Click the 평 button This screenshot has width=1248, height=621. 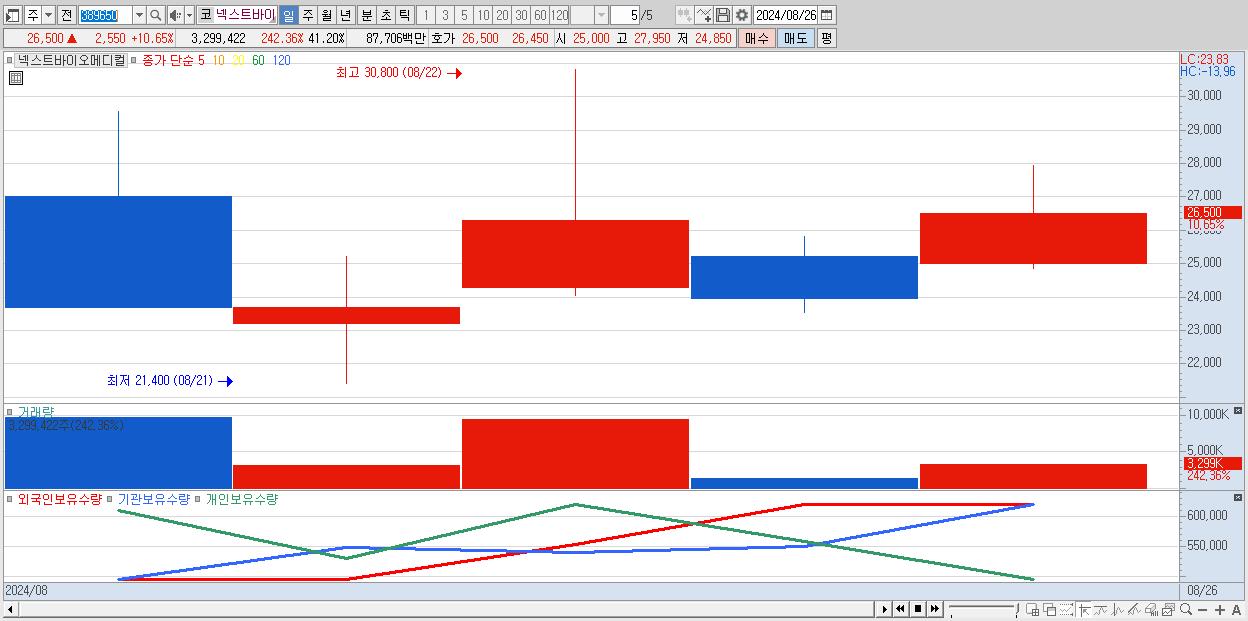(826, 38)
